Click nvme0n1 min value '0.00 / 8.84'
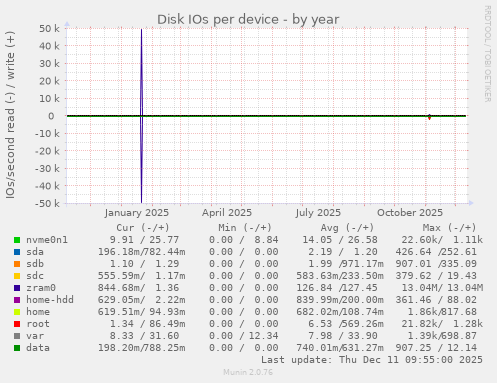 (x=244, y=240)
